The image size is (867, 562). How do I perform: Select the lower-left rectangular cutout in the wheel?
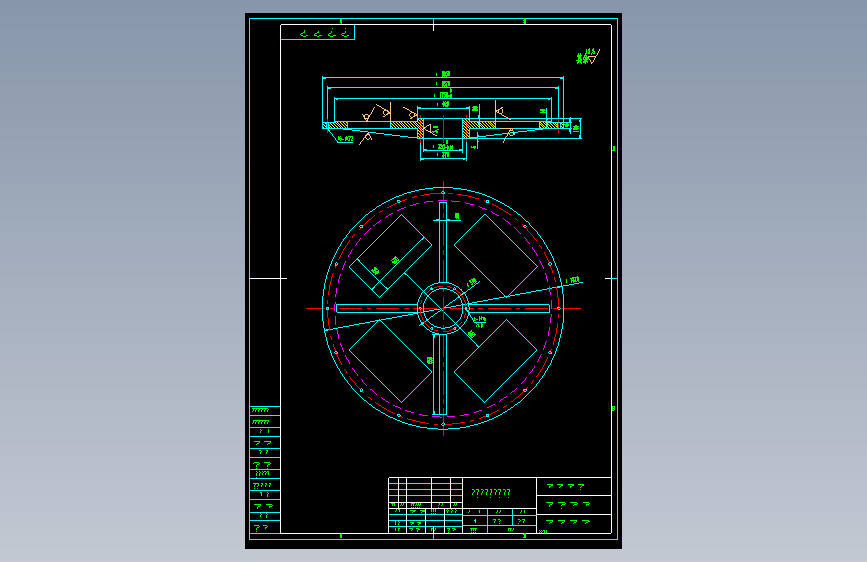point(390,361)
